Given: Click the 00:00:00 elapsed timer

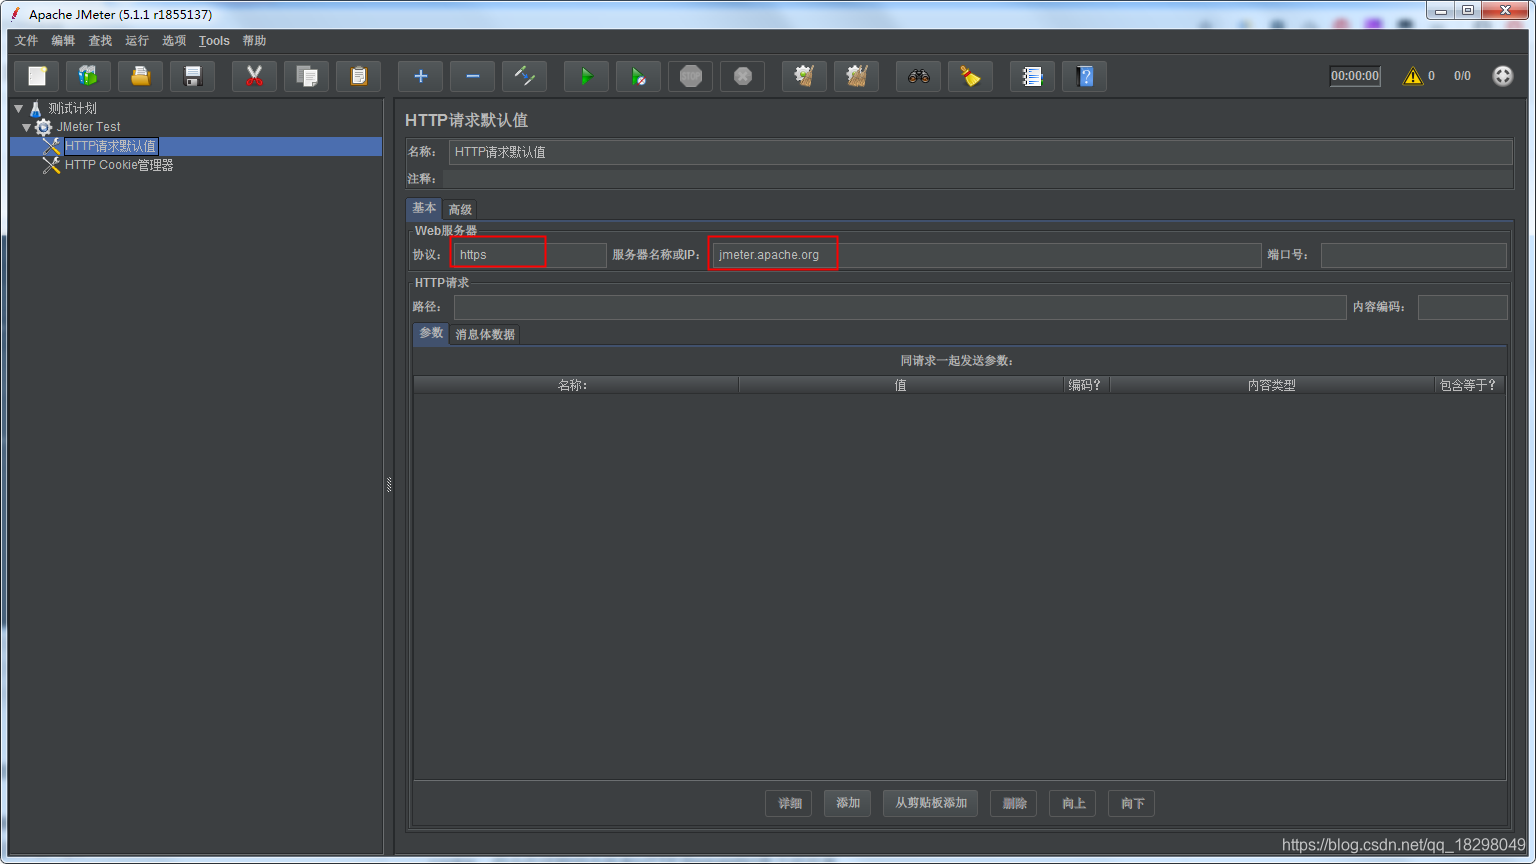Looking at the screenshot, I should click(1355, 76).
